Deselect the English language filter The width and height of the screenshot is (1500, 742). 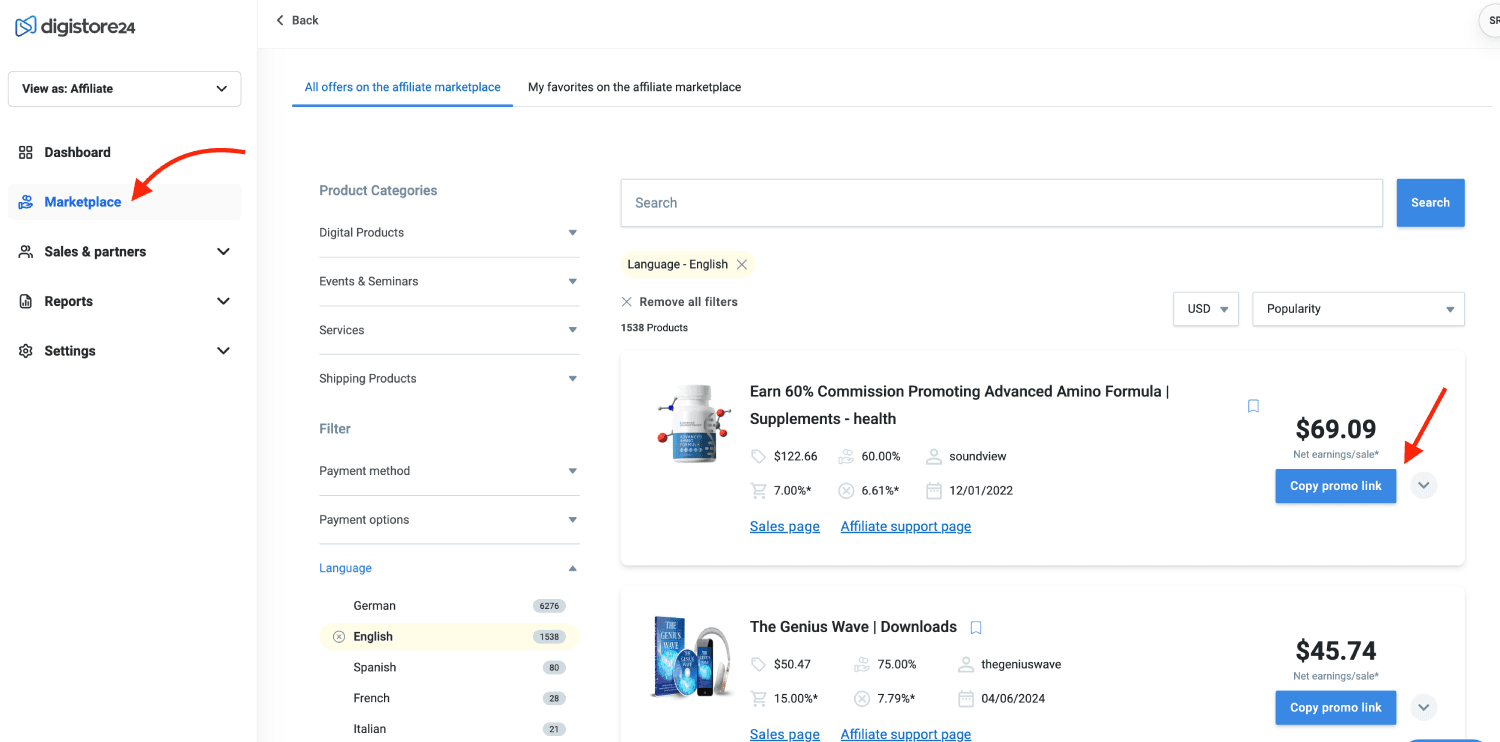point(339,637)
